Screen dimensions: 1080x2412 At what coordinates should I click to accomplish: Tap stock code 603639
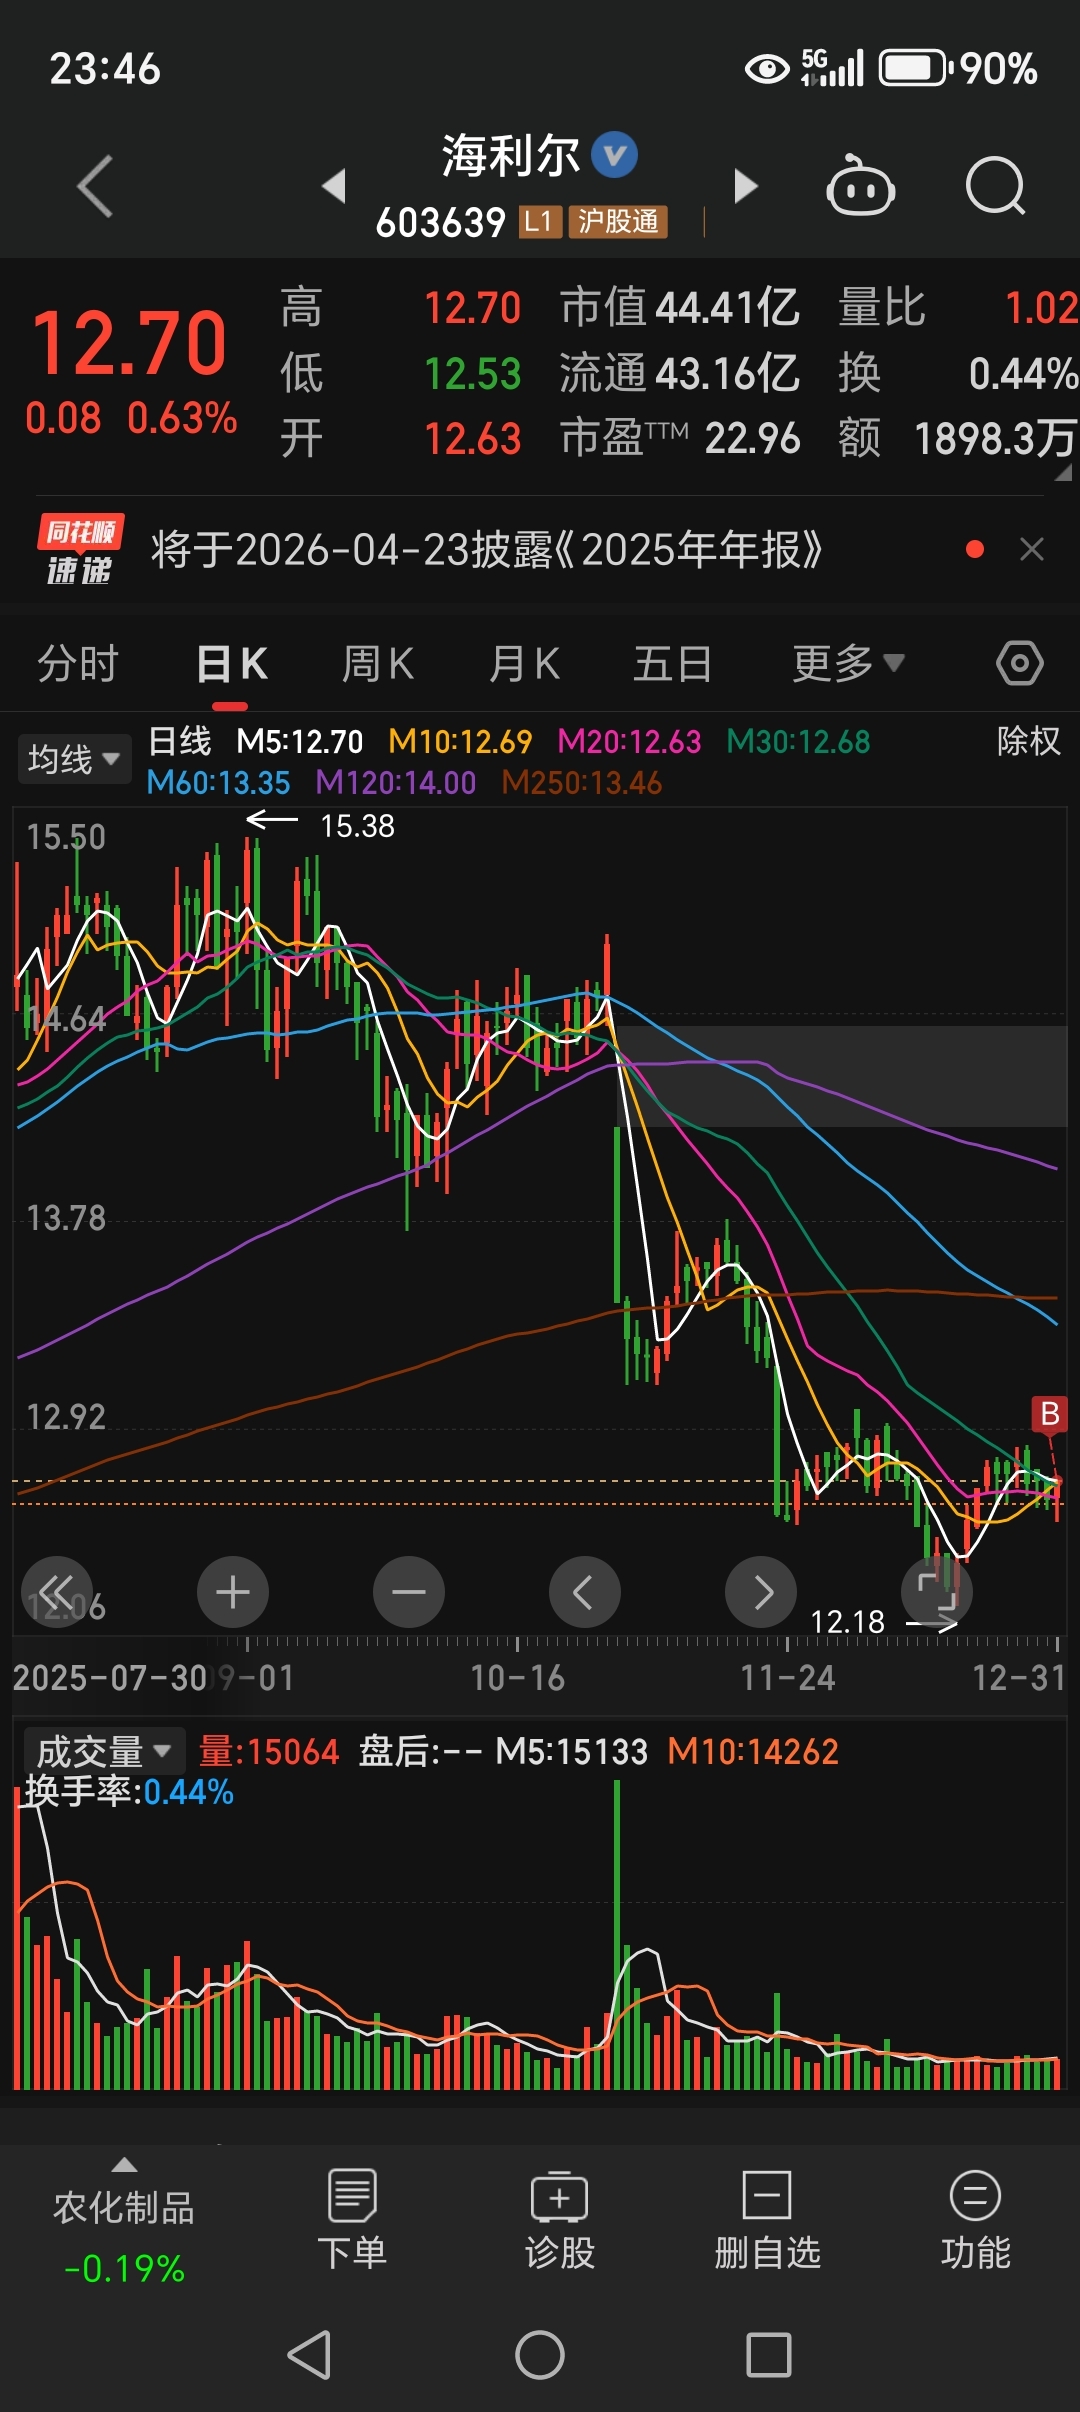pos(440,222)
